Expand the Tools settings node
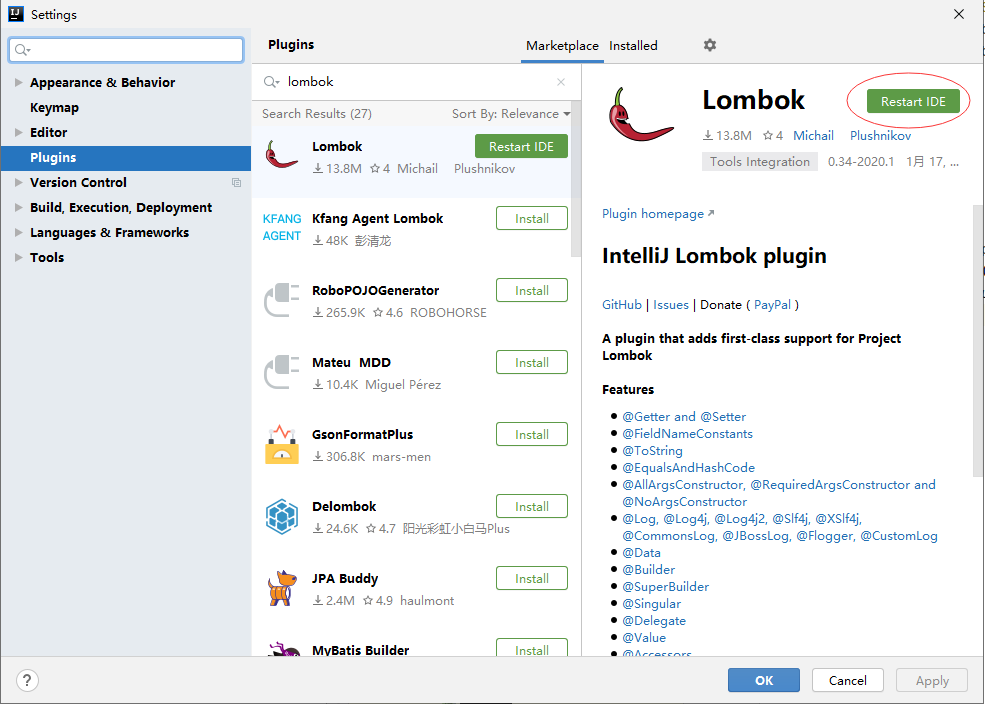This screenshot has height=704, width=985. click(18, 257)
